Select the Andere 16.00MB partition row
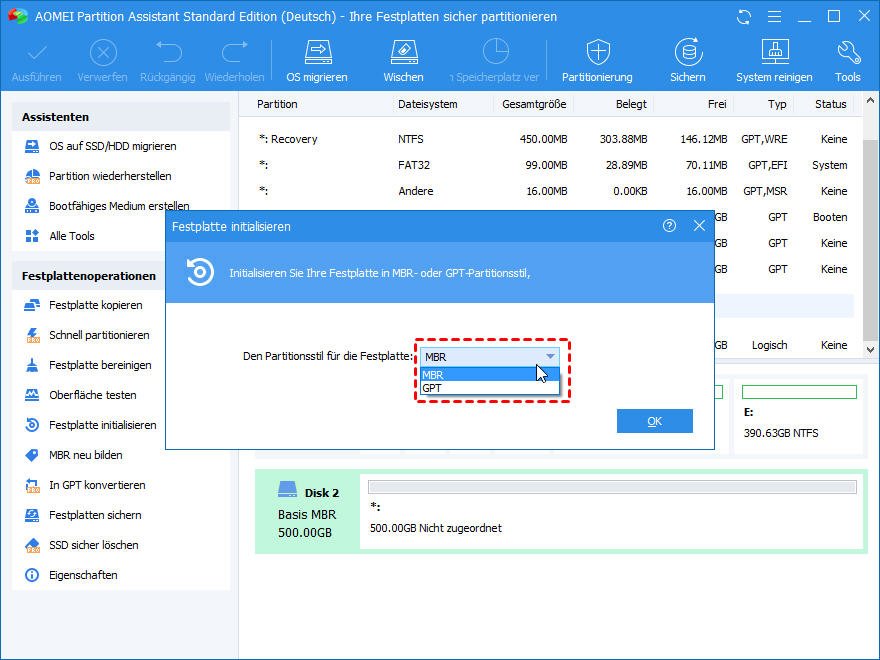This screenshot has width=880, height=660. (x=553, y=191)
